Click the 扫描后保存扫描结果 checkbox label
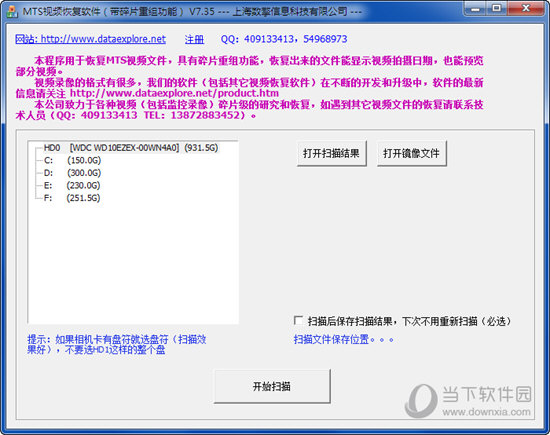 click(x=409, y=321)
